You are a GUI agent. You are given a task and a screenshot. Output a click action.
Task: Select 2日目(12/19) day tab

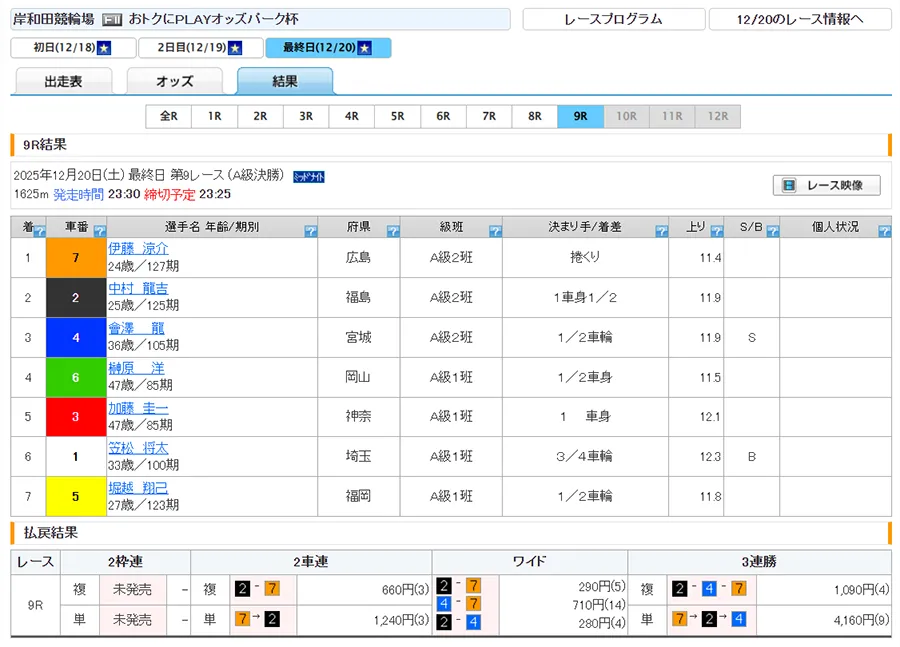(x=200, y=48)
